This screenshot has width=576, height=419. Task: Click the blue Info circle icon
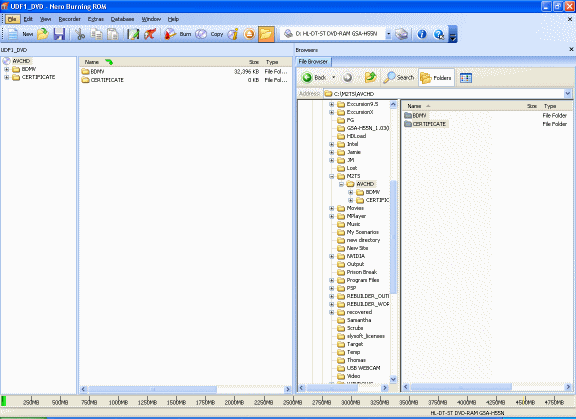coord(422,34)
